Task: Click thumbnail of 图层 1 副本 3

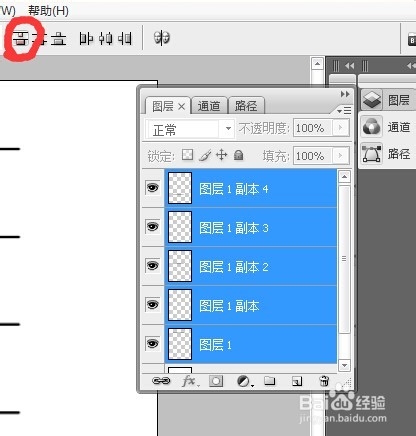Action: (180, 227)
